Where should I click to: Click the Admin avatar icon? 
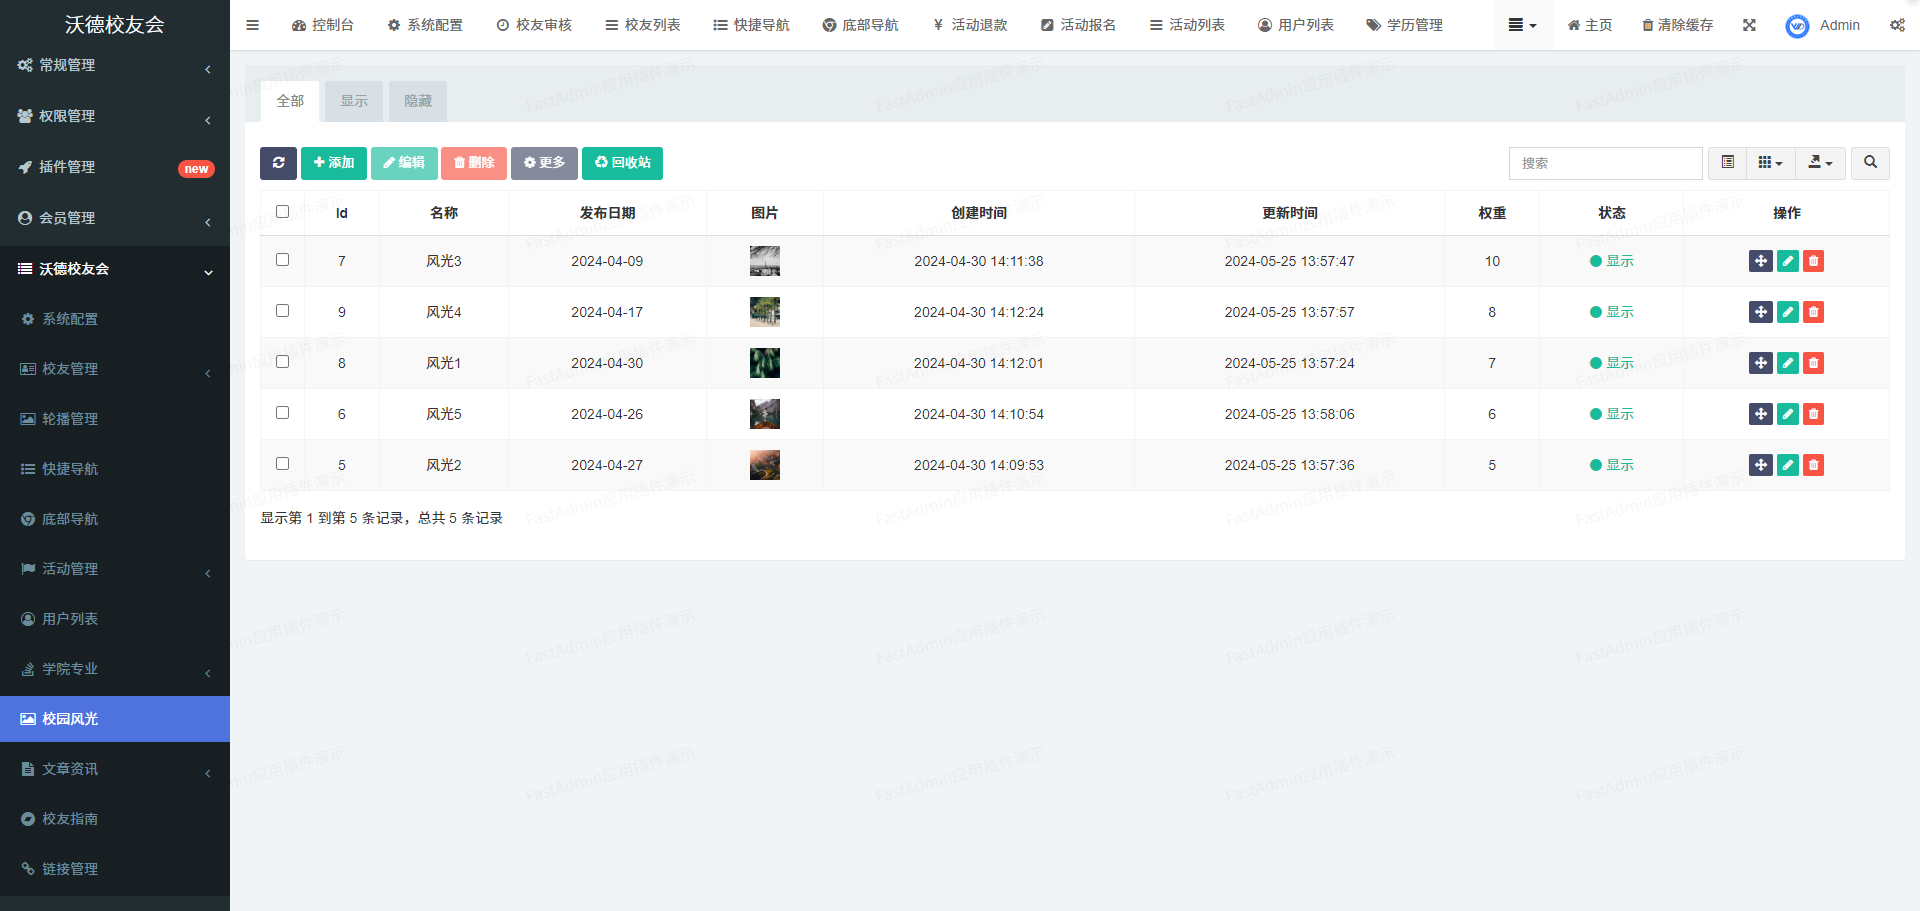1797,26
